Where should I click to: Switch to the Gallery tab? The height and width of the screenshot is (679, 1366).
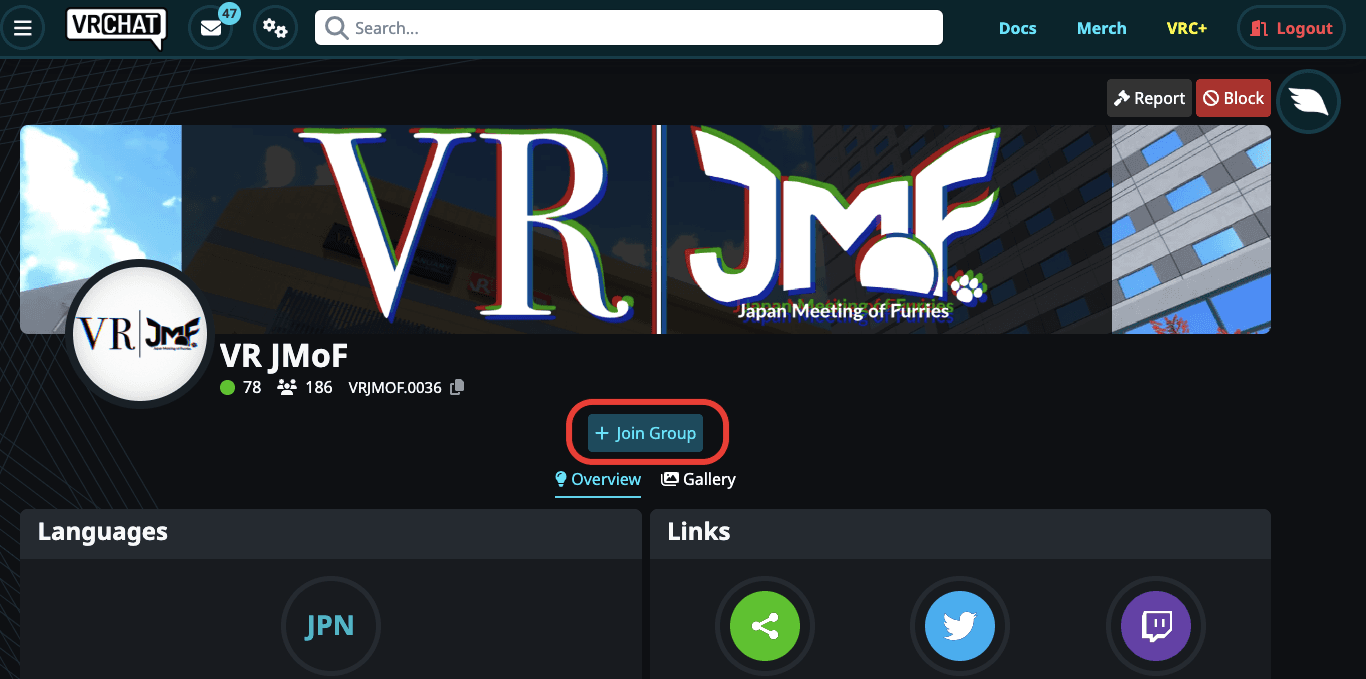pyautogui.click(x=697, y=479)
